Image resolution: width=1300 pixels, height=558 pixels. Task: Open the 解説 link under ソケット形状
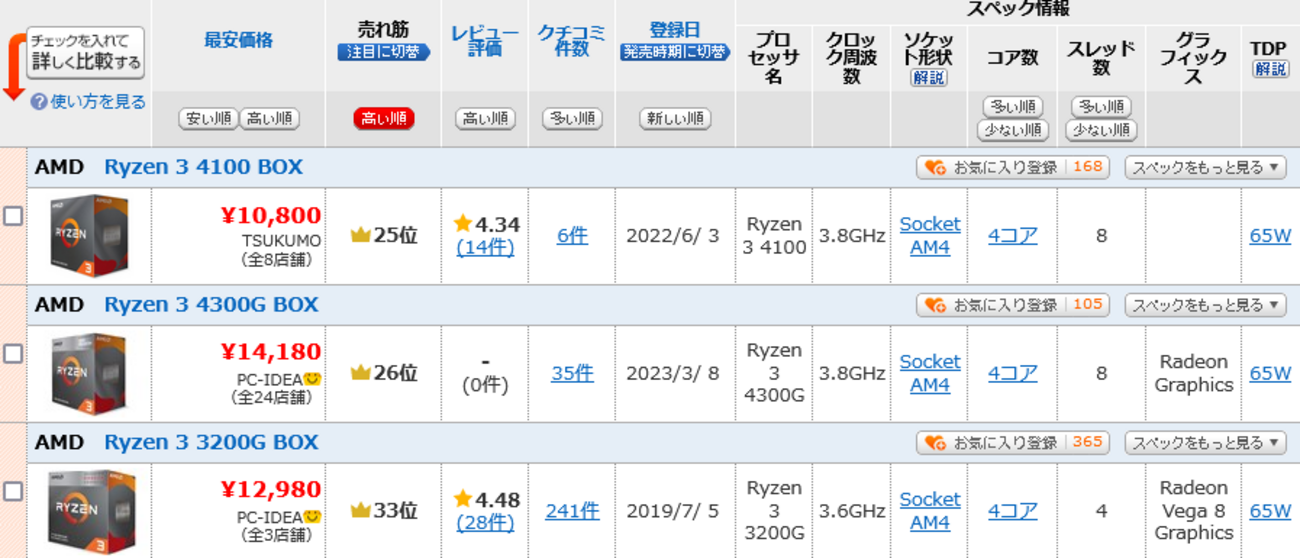929,78
